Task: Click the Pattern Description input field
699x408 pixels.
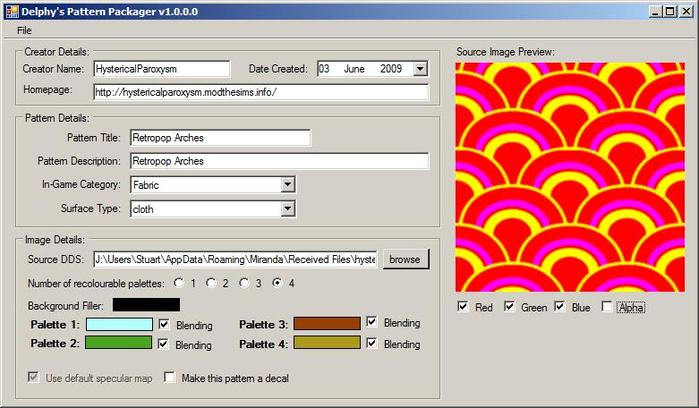Action: [280, 161]
